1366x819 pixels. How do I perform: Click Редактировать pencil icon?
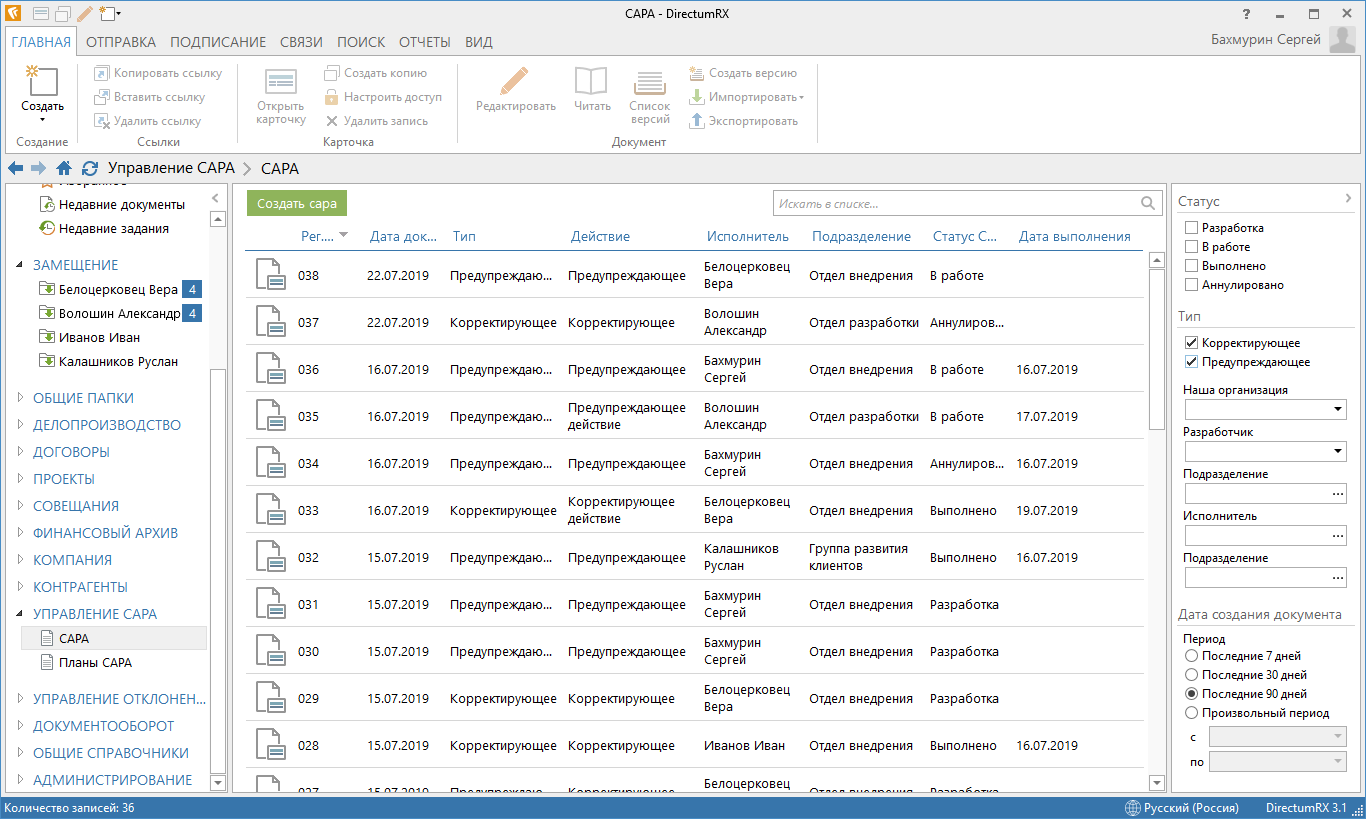coord(515,80)
